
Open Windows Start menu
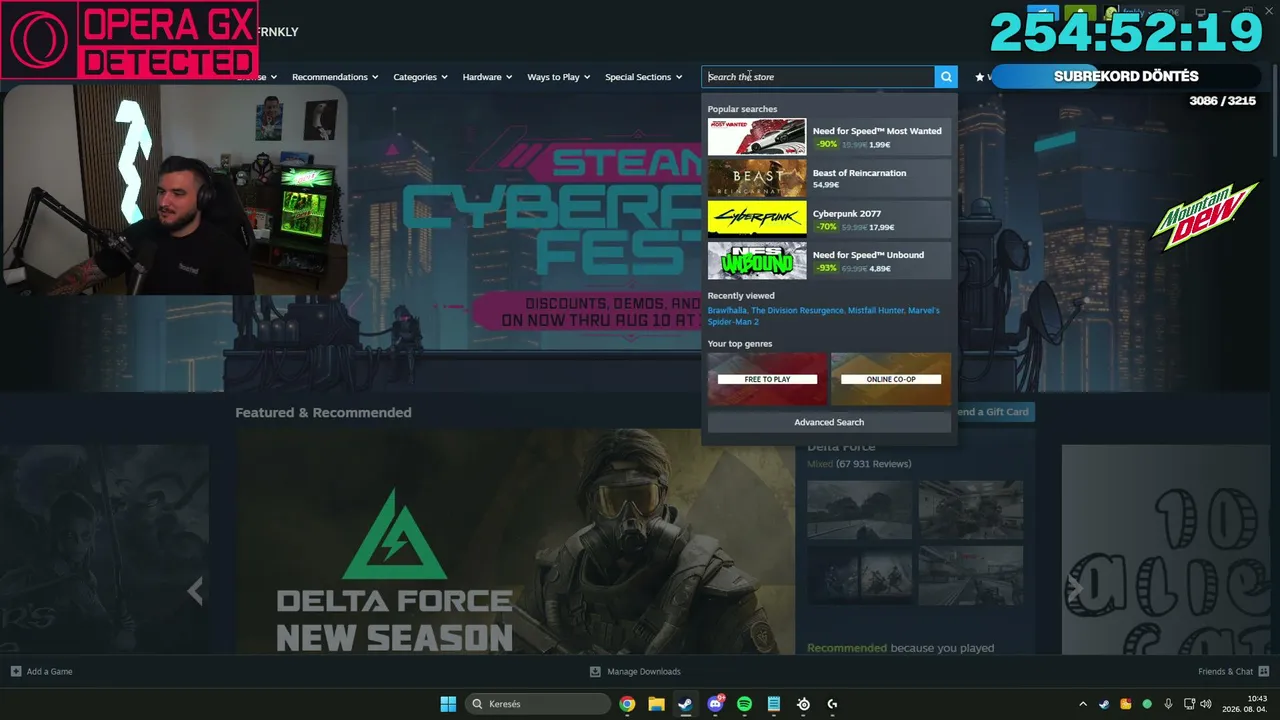point(448,704)
